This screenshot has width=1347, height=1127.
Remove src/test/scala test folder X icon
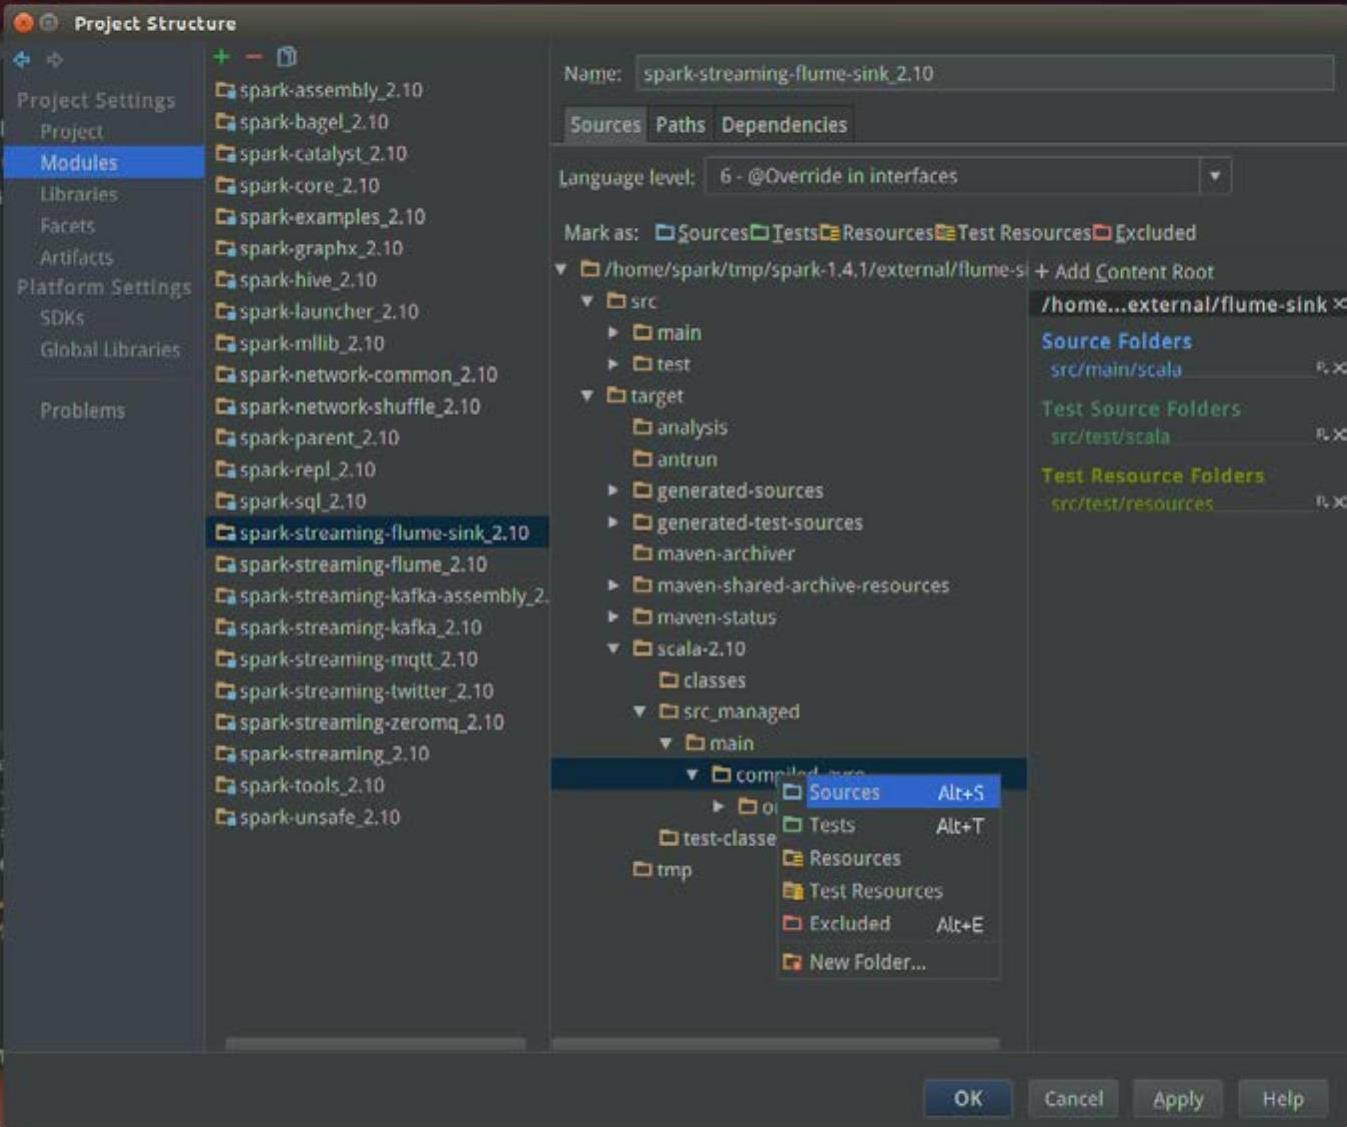click(x=1339, y=435)
